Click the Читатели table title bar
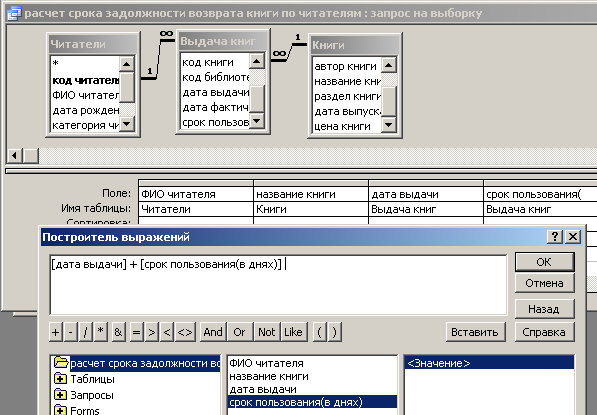597x415 pixels. (x=93, y=44)
